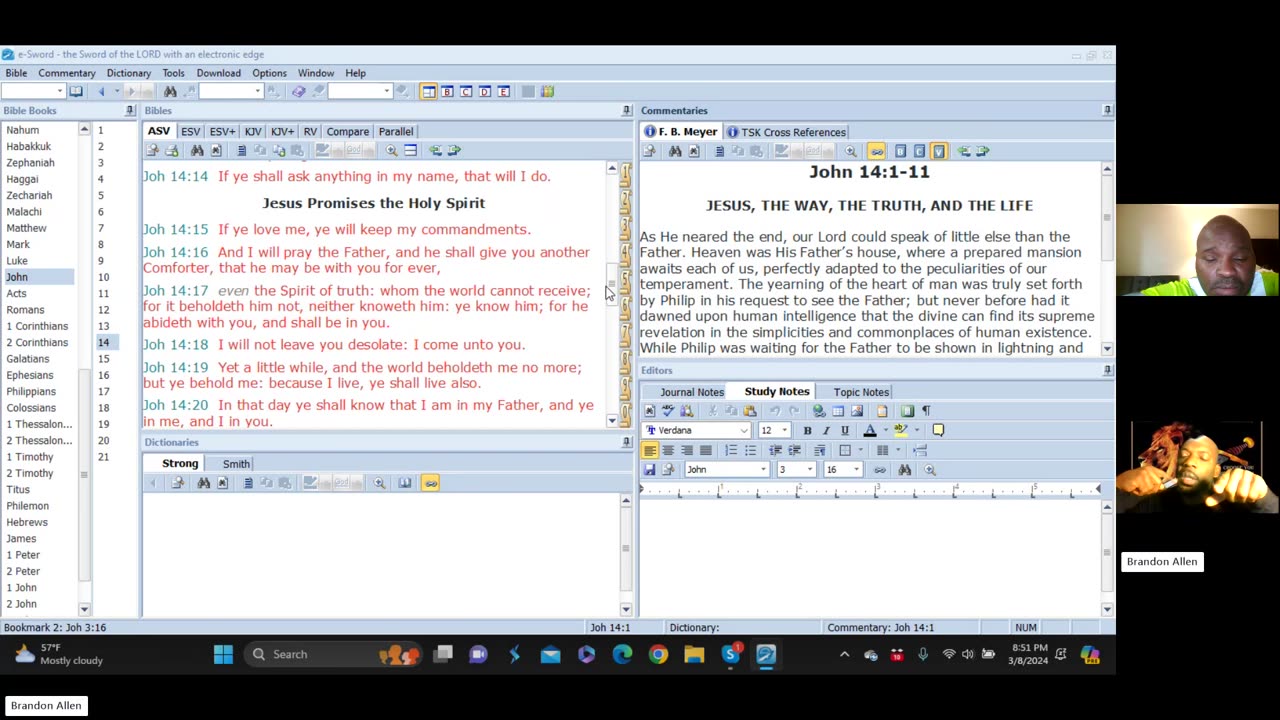Viewport: 1280px width, 720px height.
Task: Click the bulleted list icon in editor
Action: pyautogui.click(x=750, y=450)
